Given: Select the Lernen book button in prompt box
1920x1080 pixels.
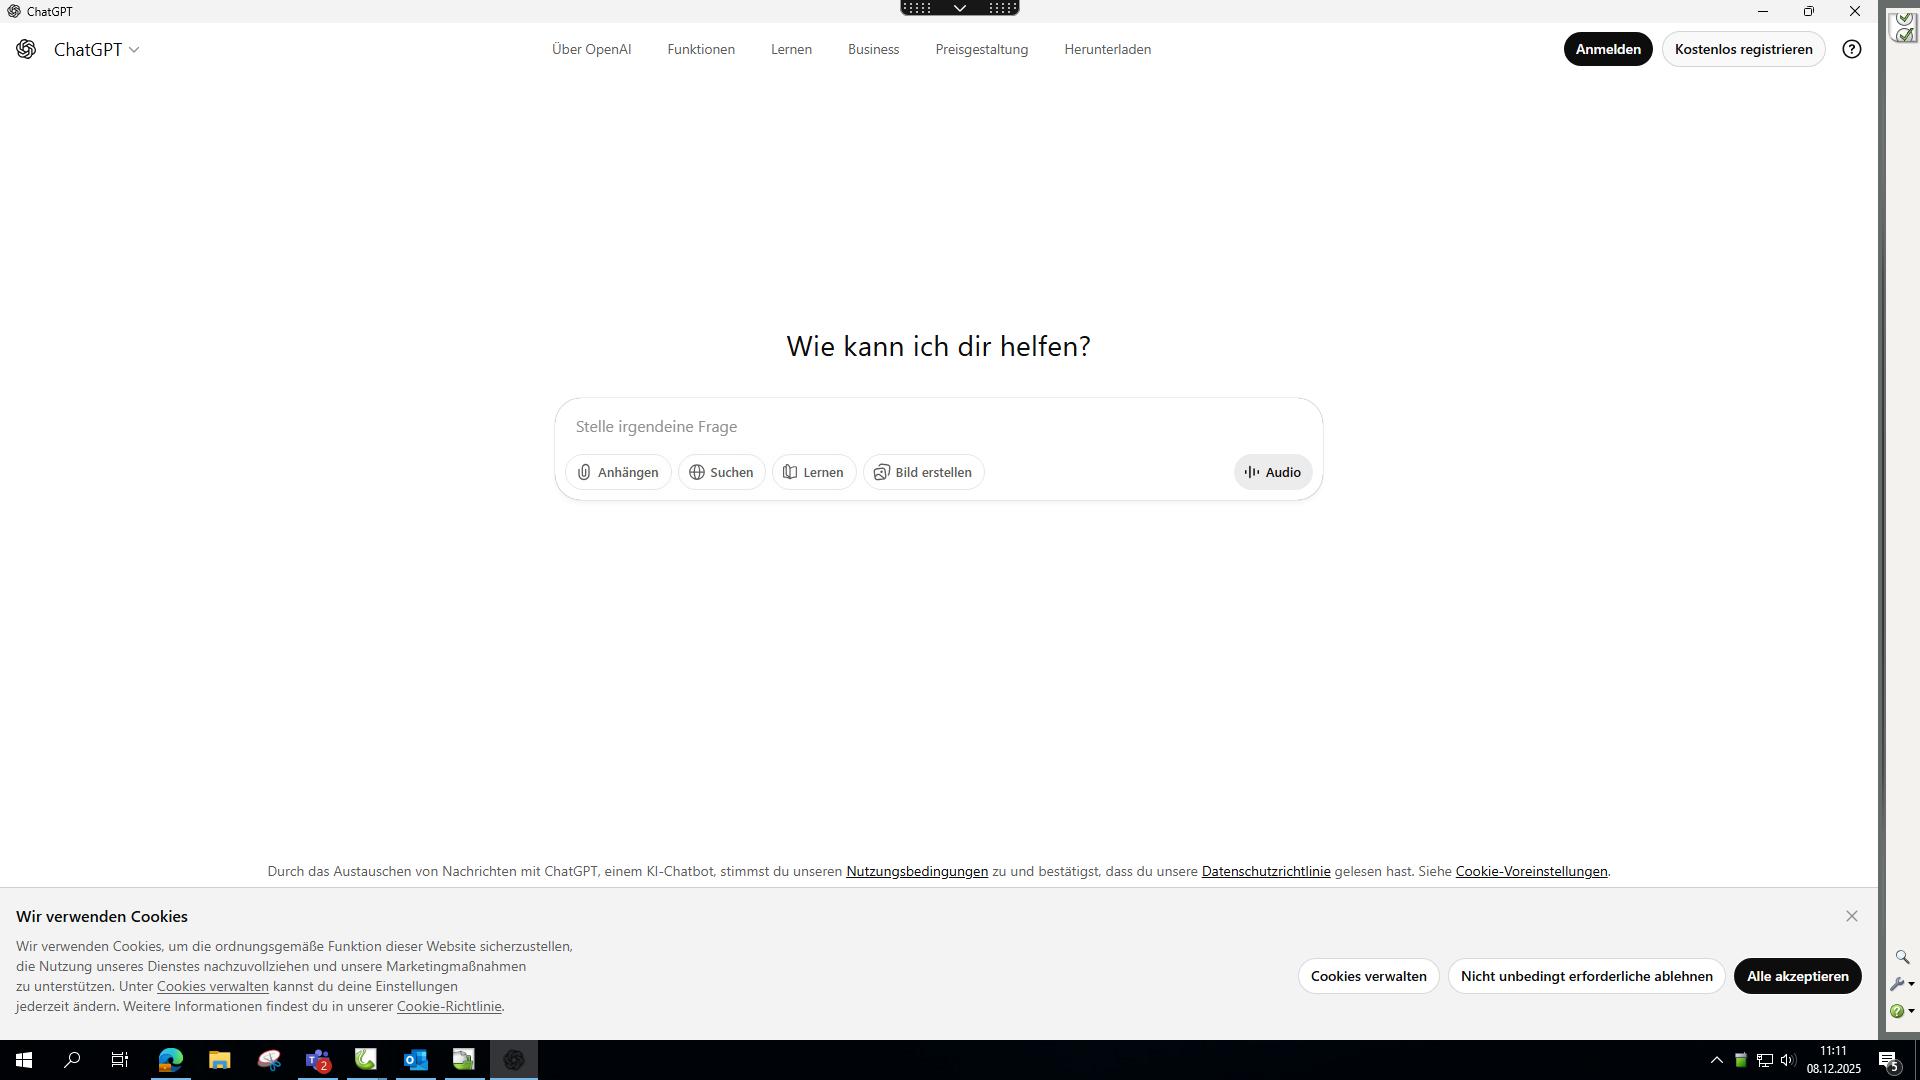Looking at the screenshot, I should (813, 472).
